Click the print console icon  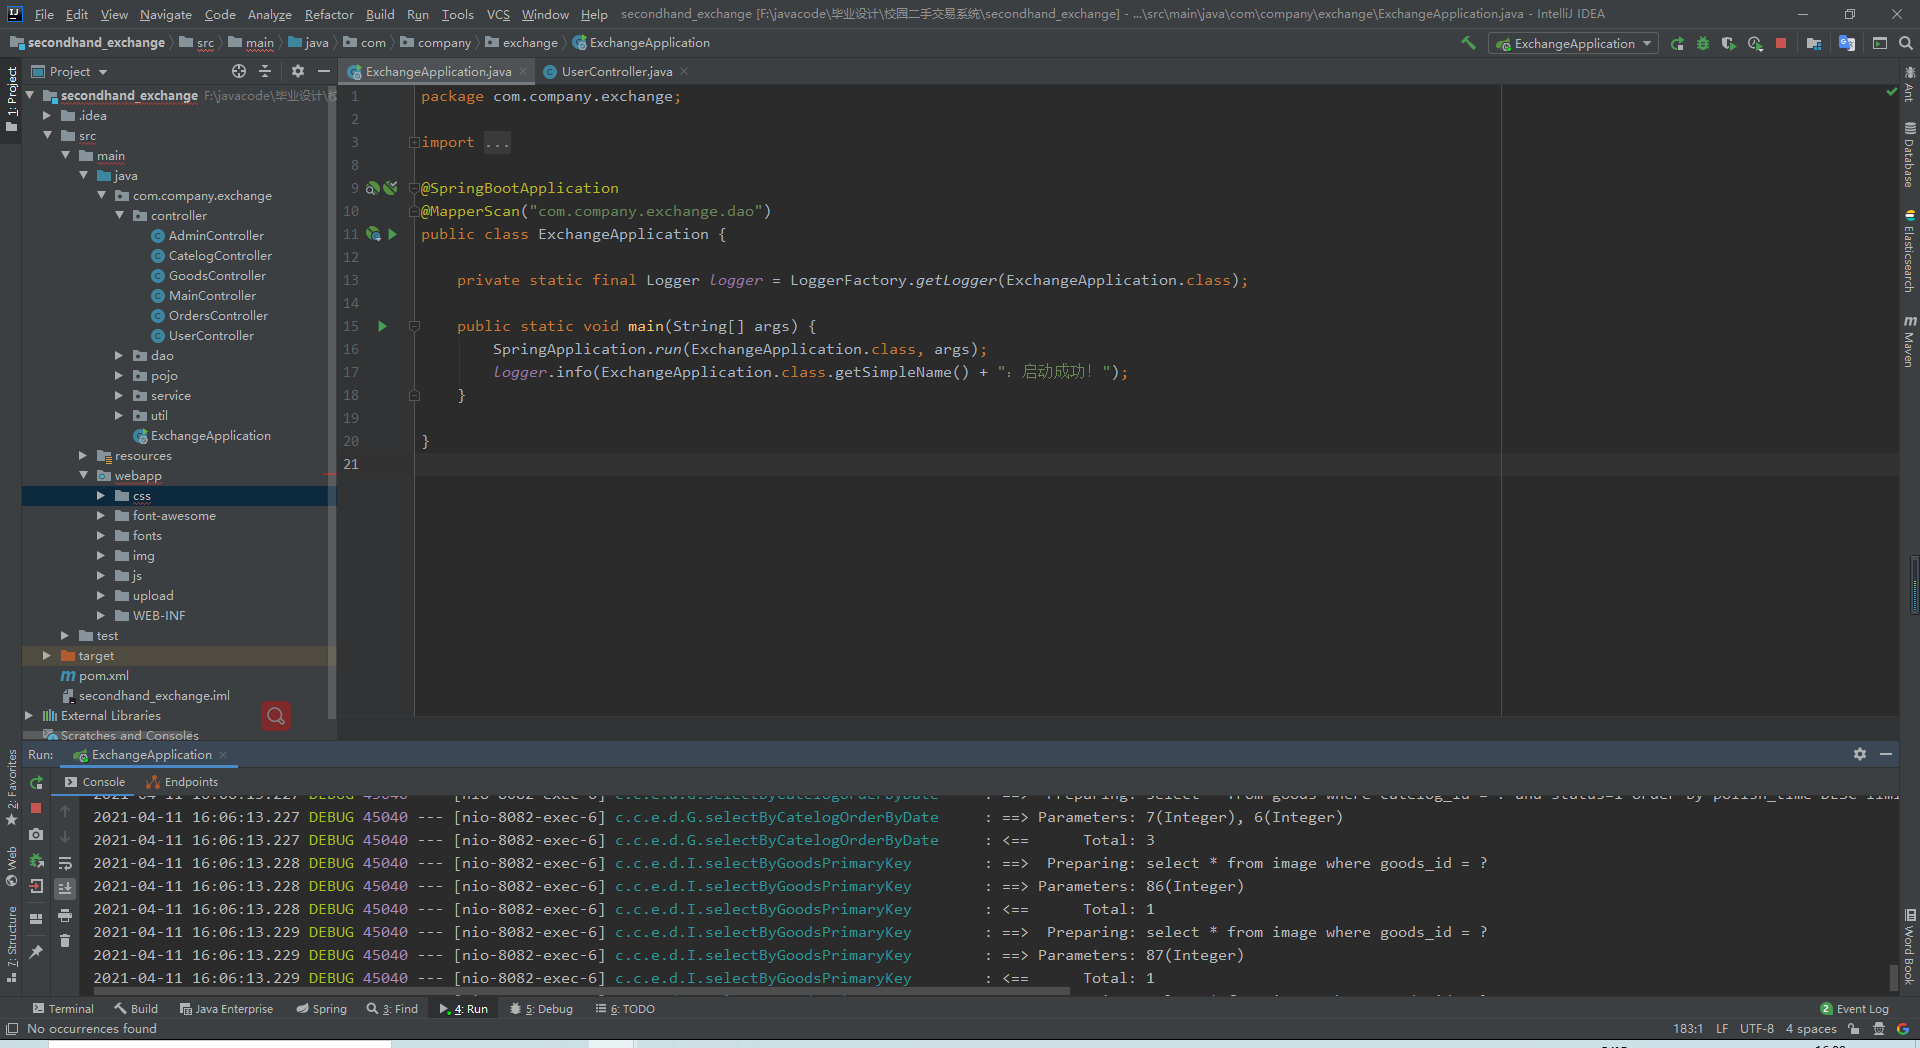65,915
